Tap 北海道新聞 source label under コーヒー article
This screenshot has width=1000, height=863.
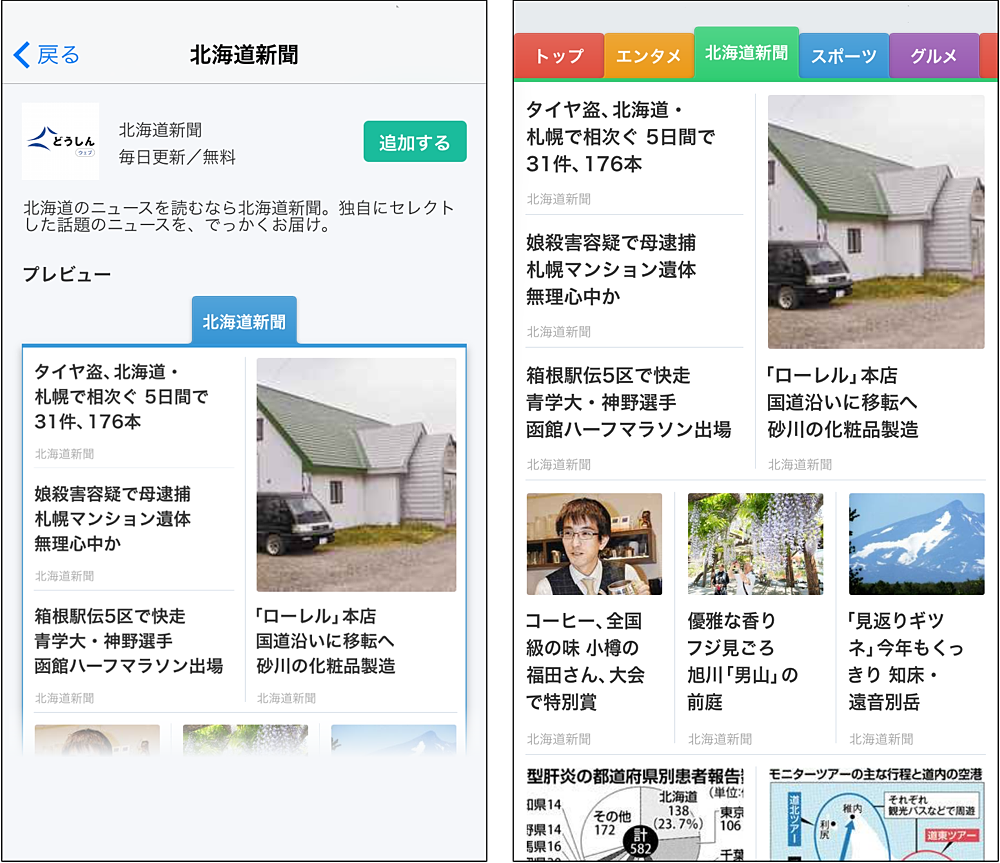559,739
